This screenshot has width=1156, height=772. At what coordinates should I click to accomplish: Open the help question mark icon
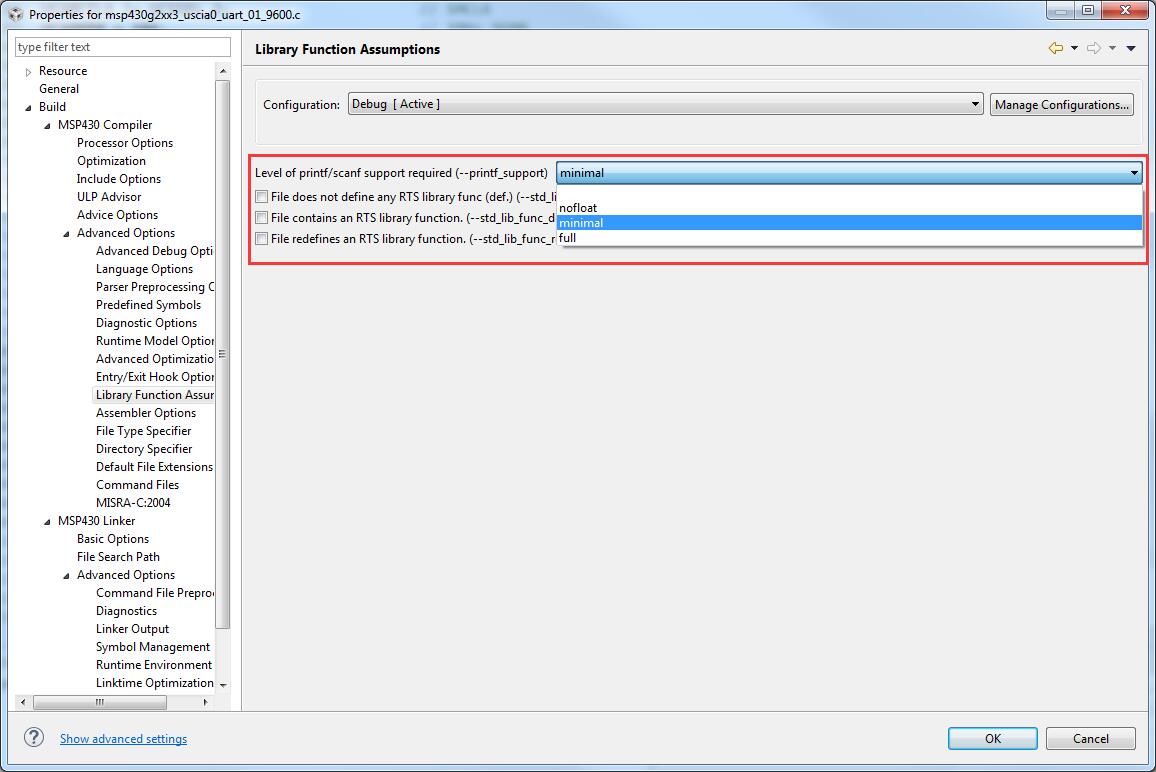click(34, 737)
